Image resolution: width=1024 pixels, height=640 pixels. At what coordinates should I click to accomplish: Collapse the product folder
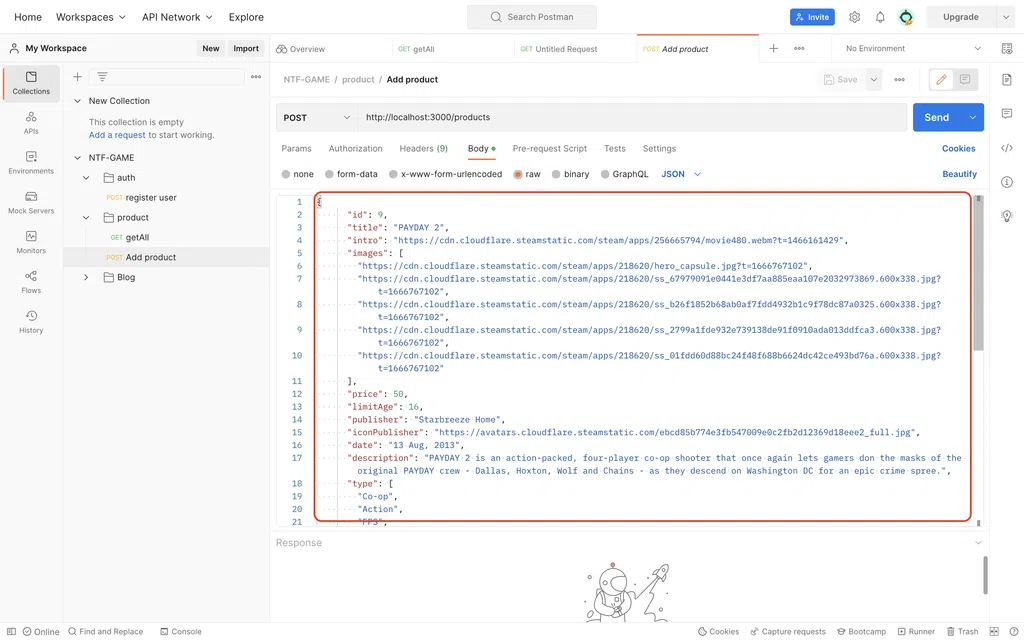click(86, 217)
